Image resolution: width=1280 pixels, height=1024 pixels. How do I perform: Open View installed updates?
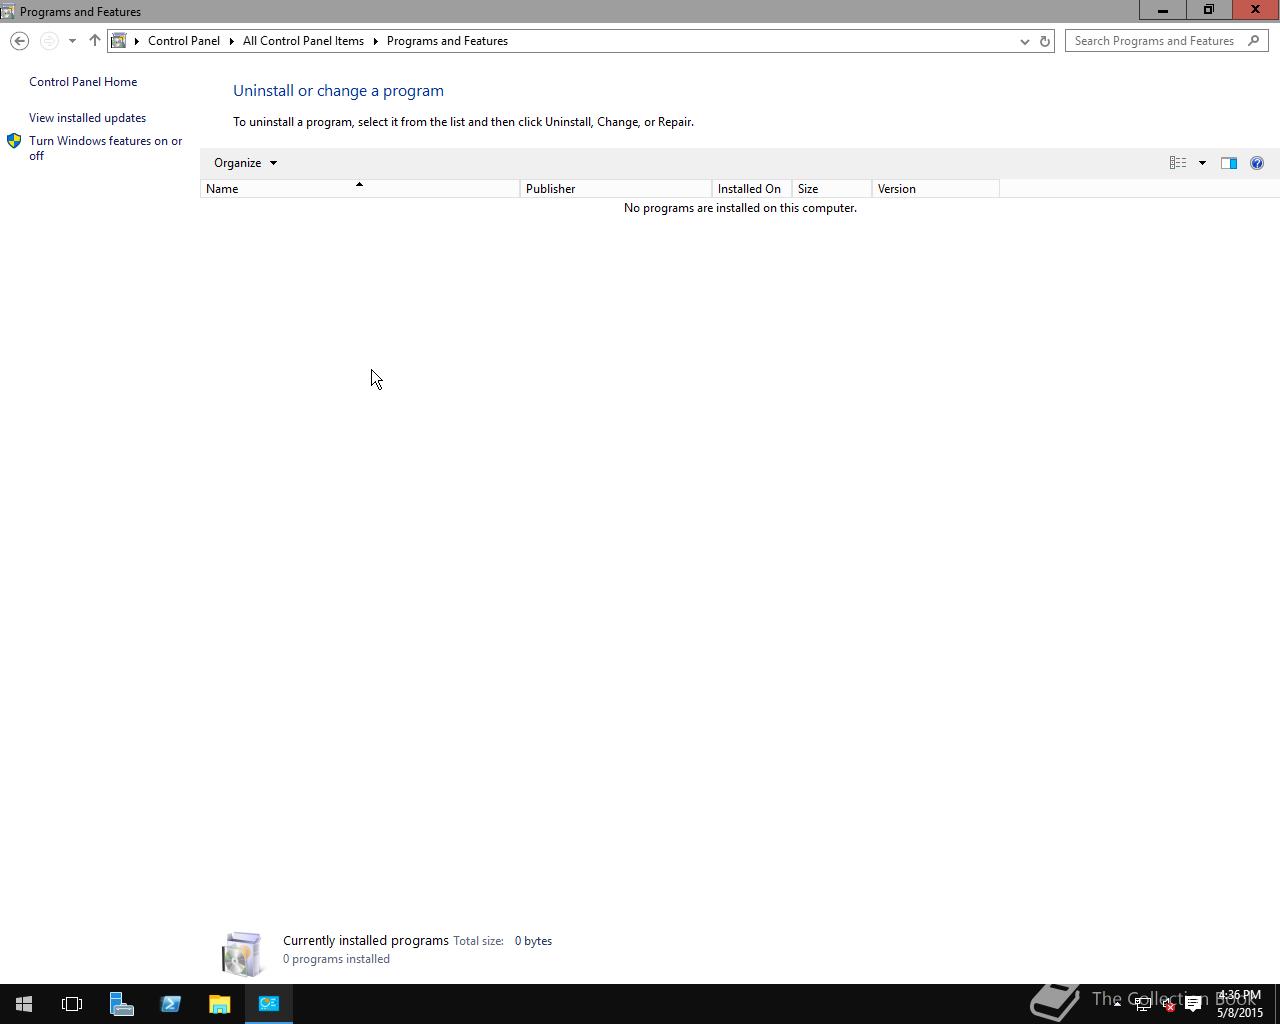[87, 118]
